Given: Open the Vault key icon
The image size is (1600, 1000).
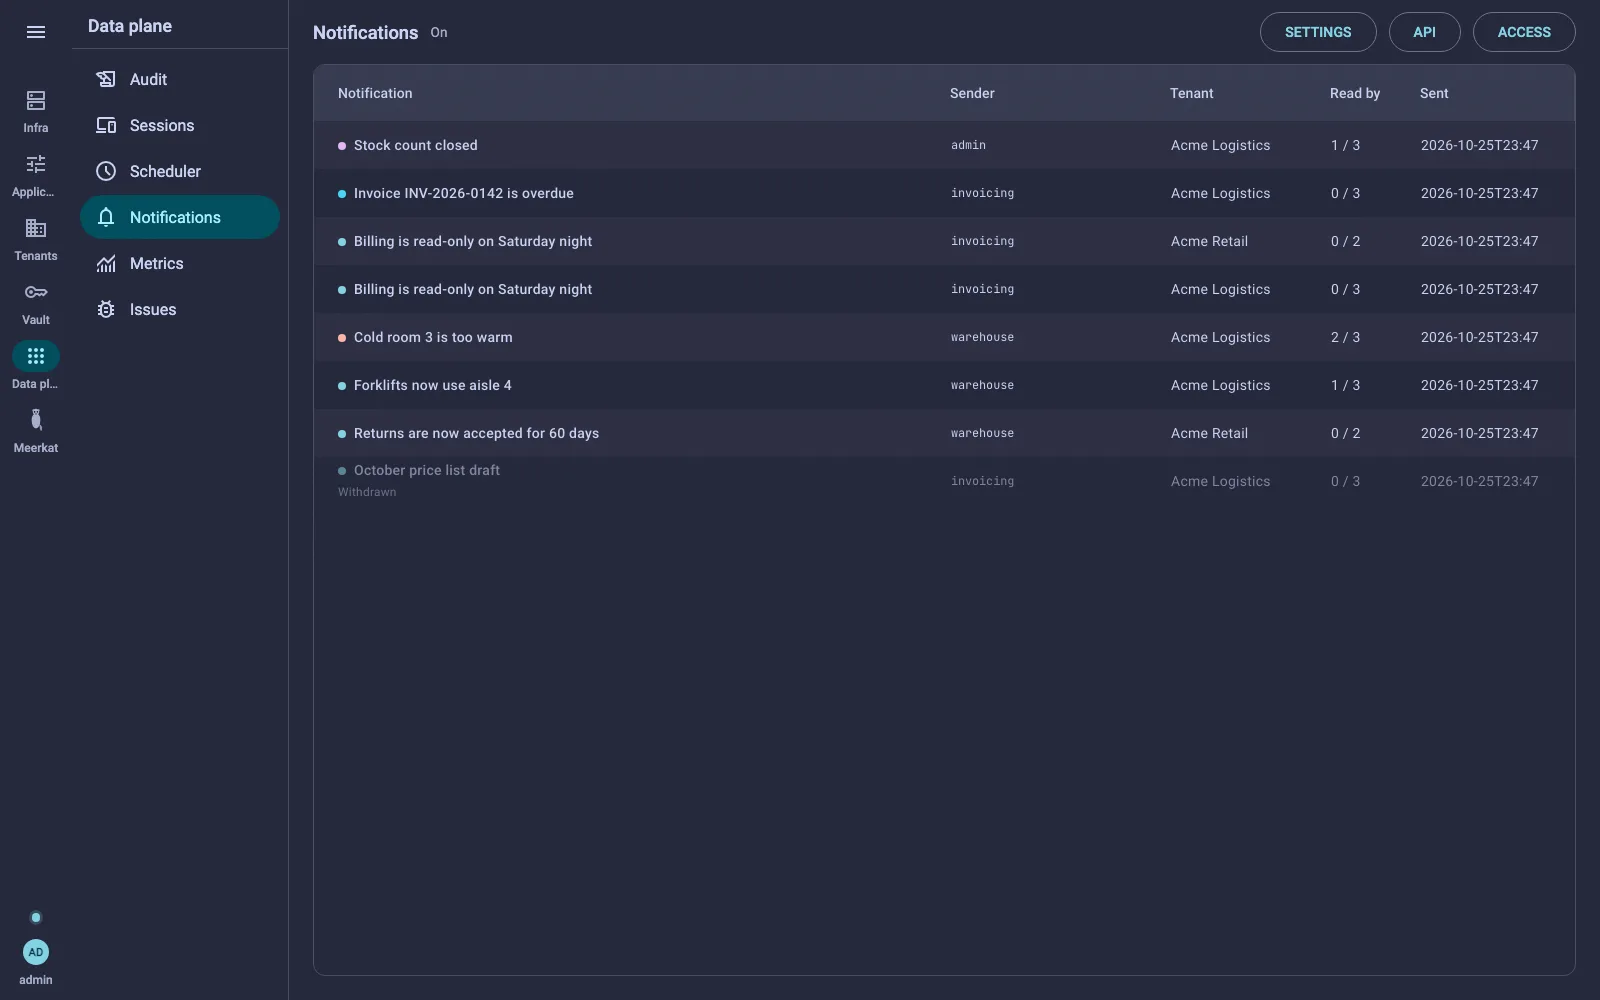Looking at the screenshot, I should tap(36, 292).
